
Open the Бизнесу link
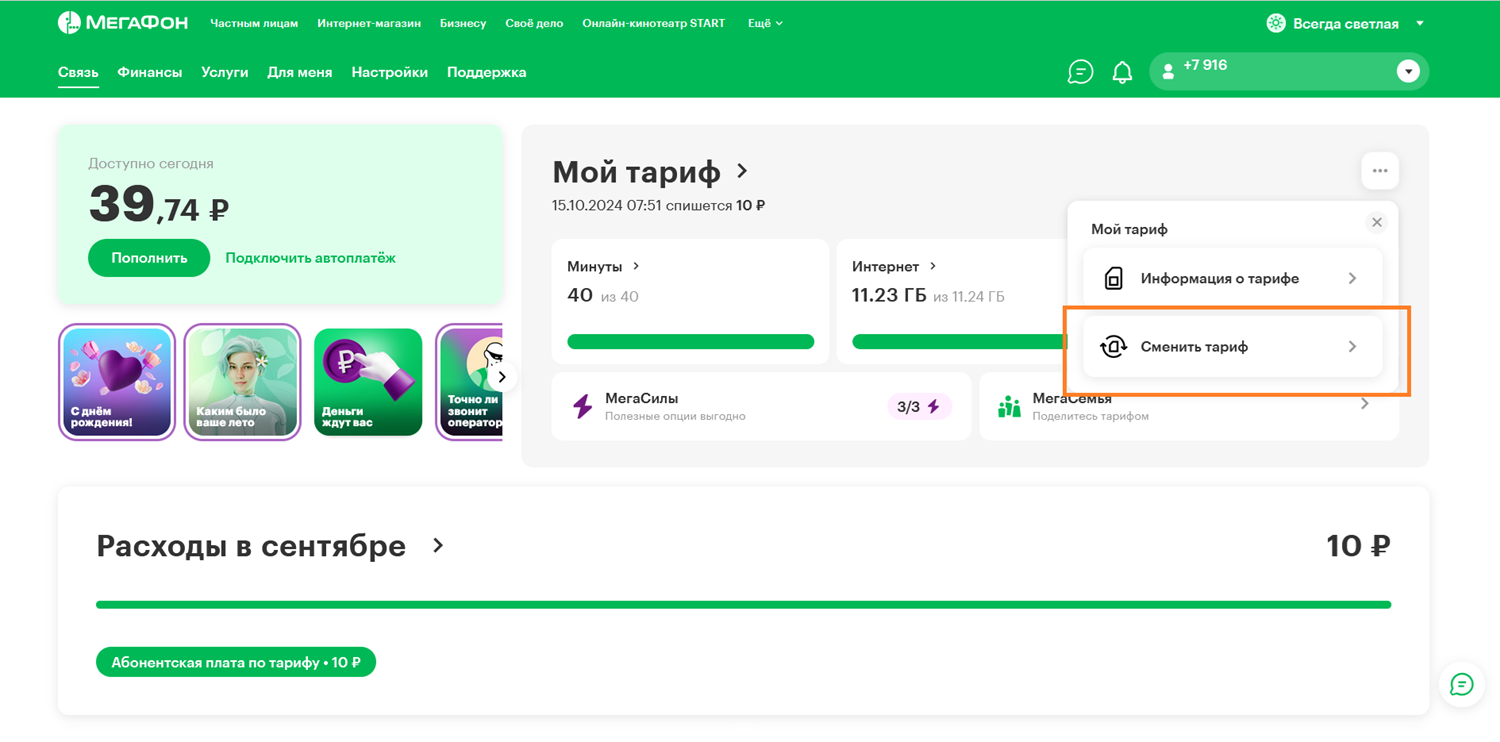(x=463, y=23)
